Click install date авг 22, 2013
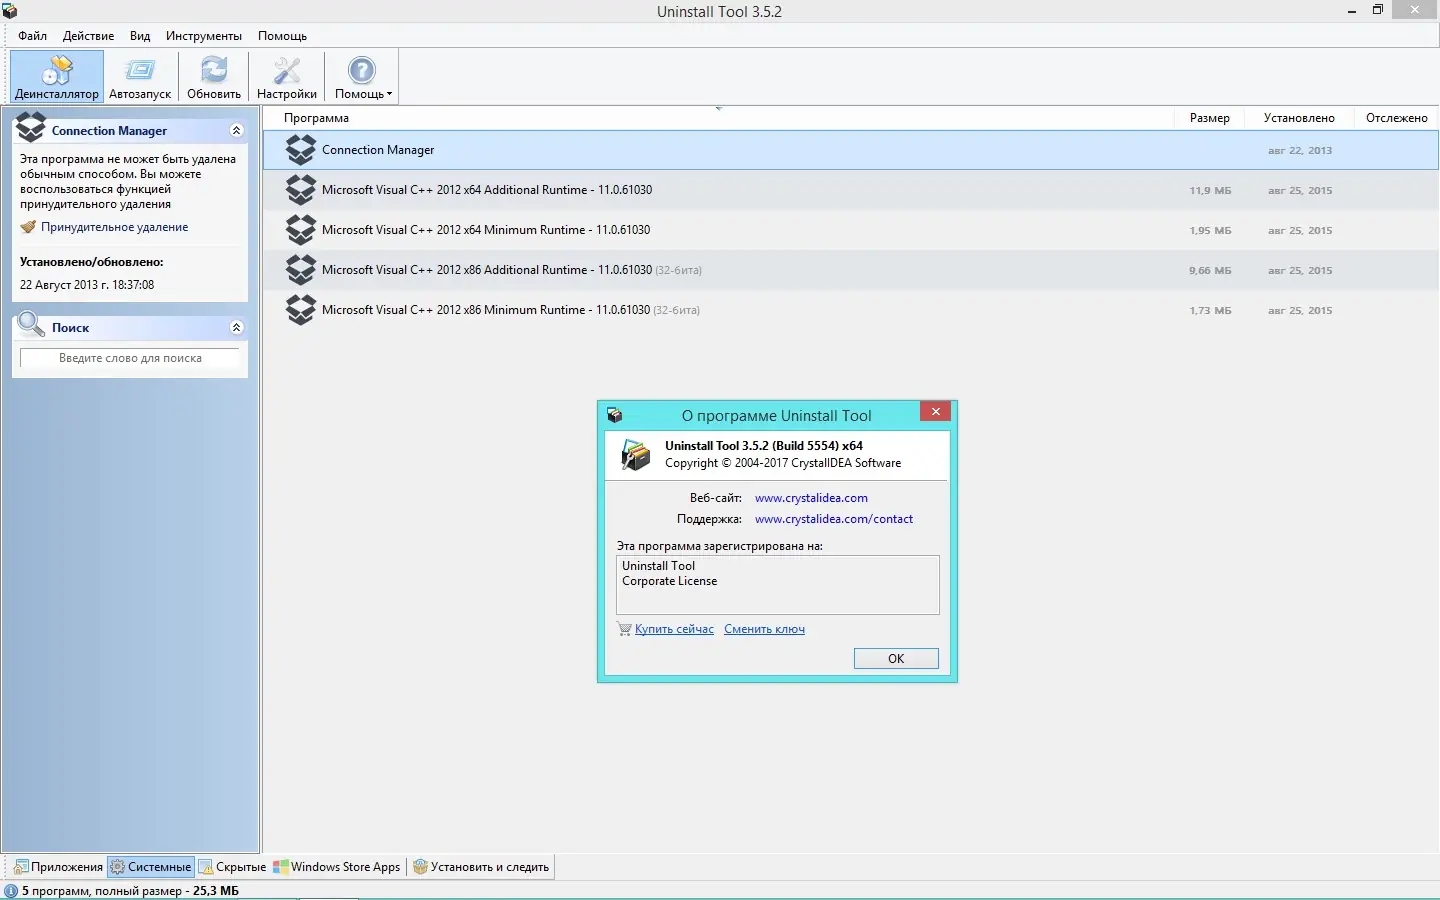Viewport: 1440px width, 900px height. click(x=1300, y=150)
